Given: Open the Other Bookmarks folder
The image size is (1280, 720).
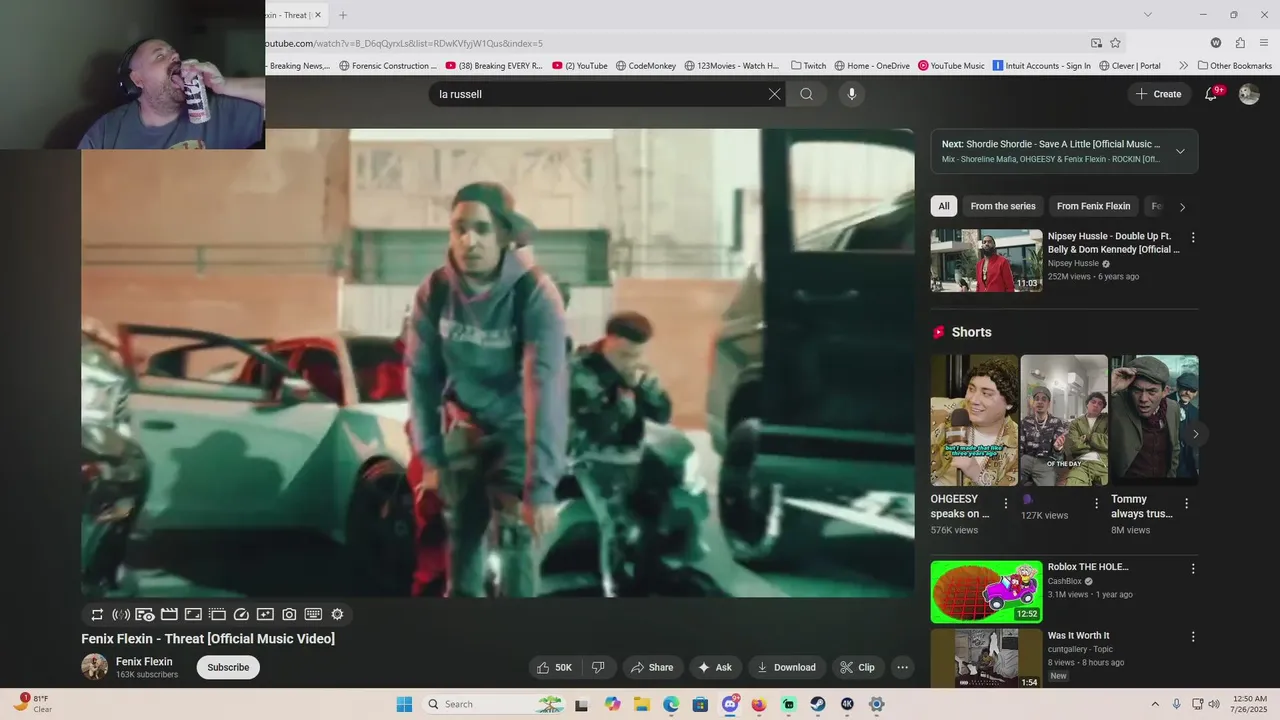Looking at the screenshot, I should click(x=1234, y=66).
